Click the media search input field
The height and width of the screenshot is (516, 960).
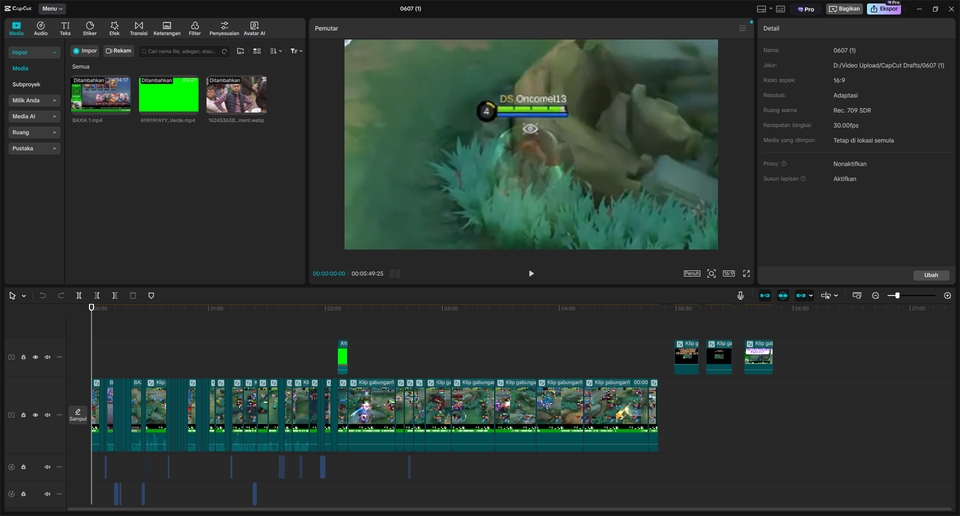click(184, 51)
